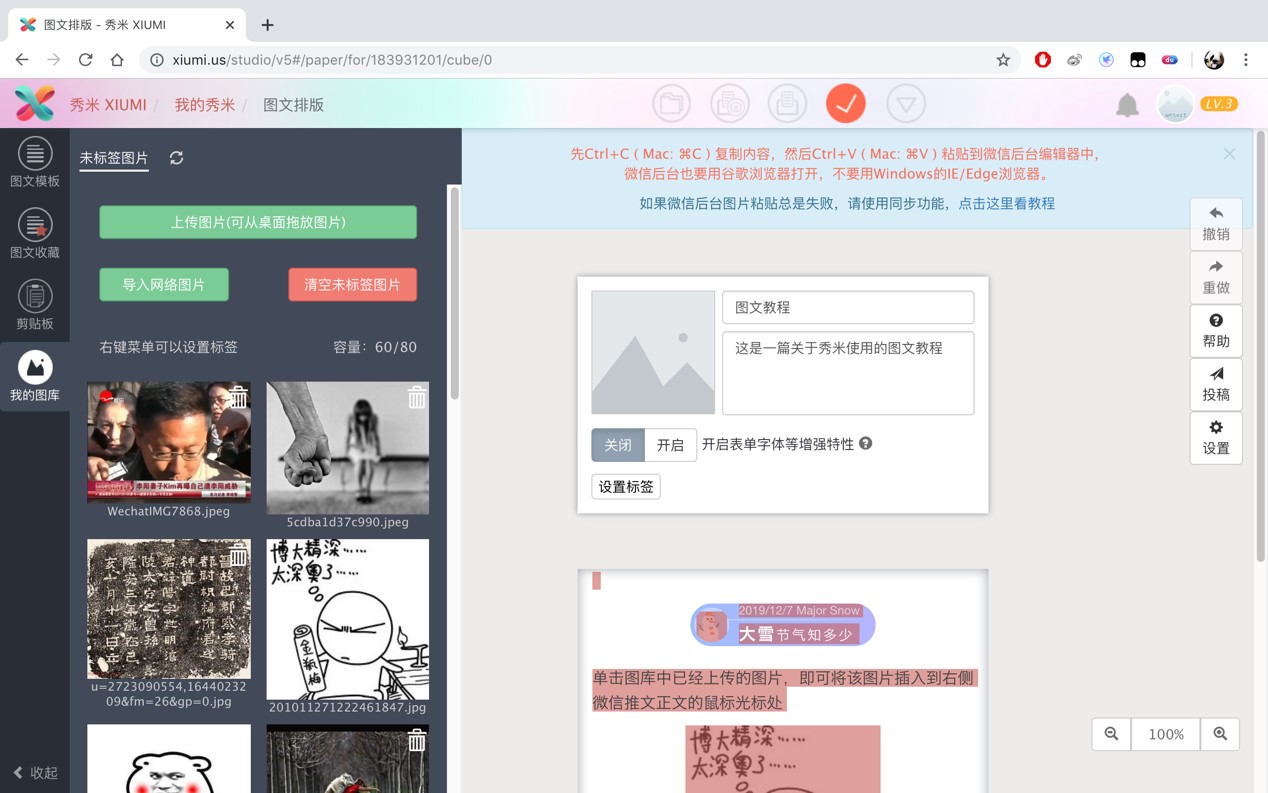Open the user avatar account menu

tap(1175, 104)
